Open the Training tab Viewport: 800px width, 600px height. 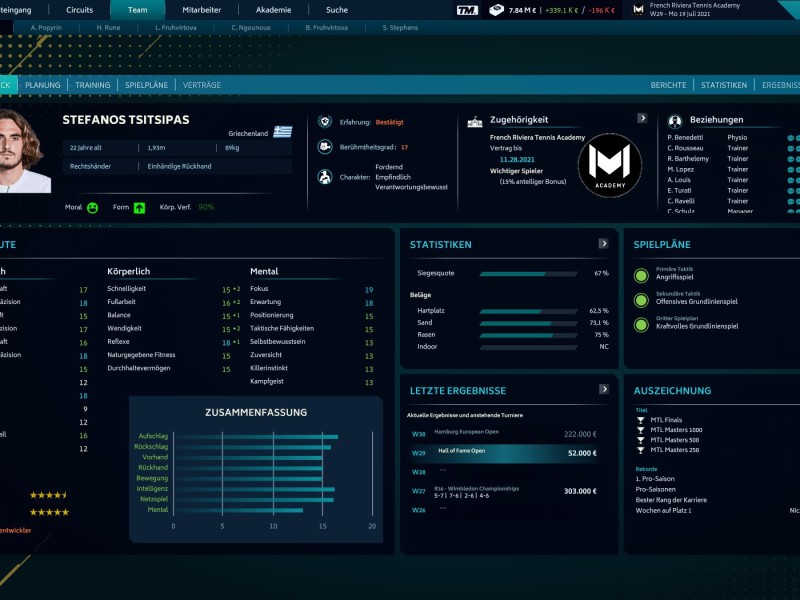(x=92, y=85)
